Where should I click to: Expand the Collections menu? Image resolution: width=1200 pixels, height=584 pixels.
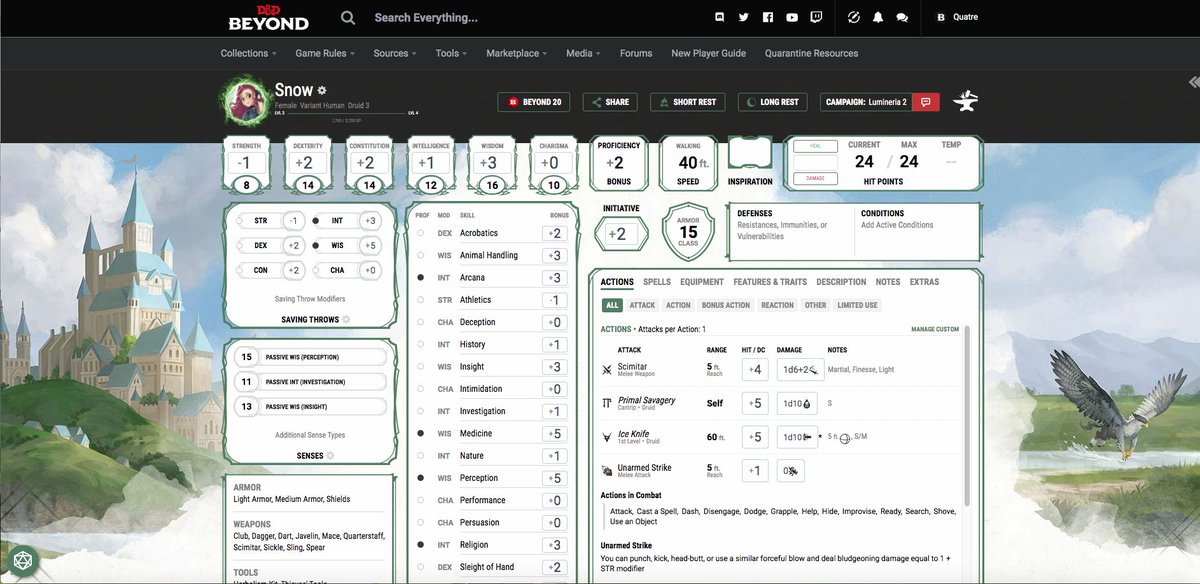pos(248,53)
